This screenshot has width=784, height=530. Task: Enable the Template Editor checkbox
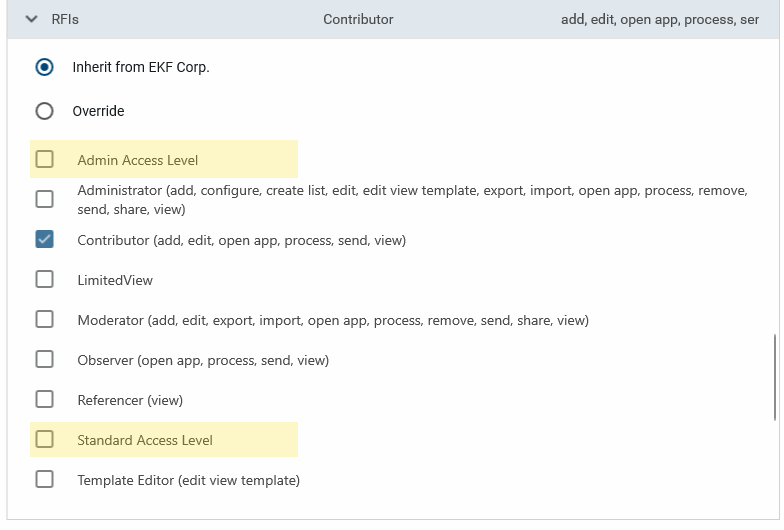click(x=44, y=480)
